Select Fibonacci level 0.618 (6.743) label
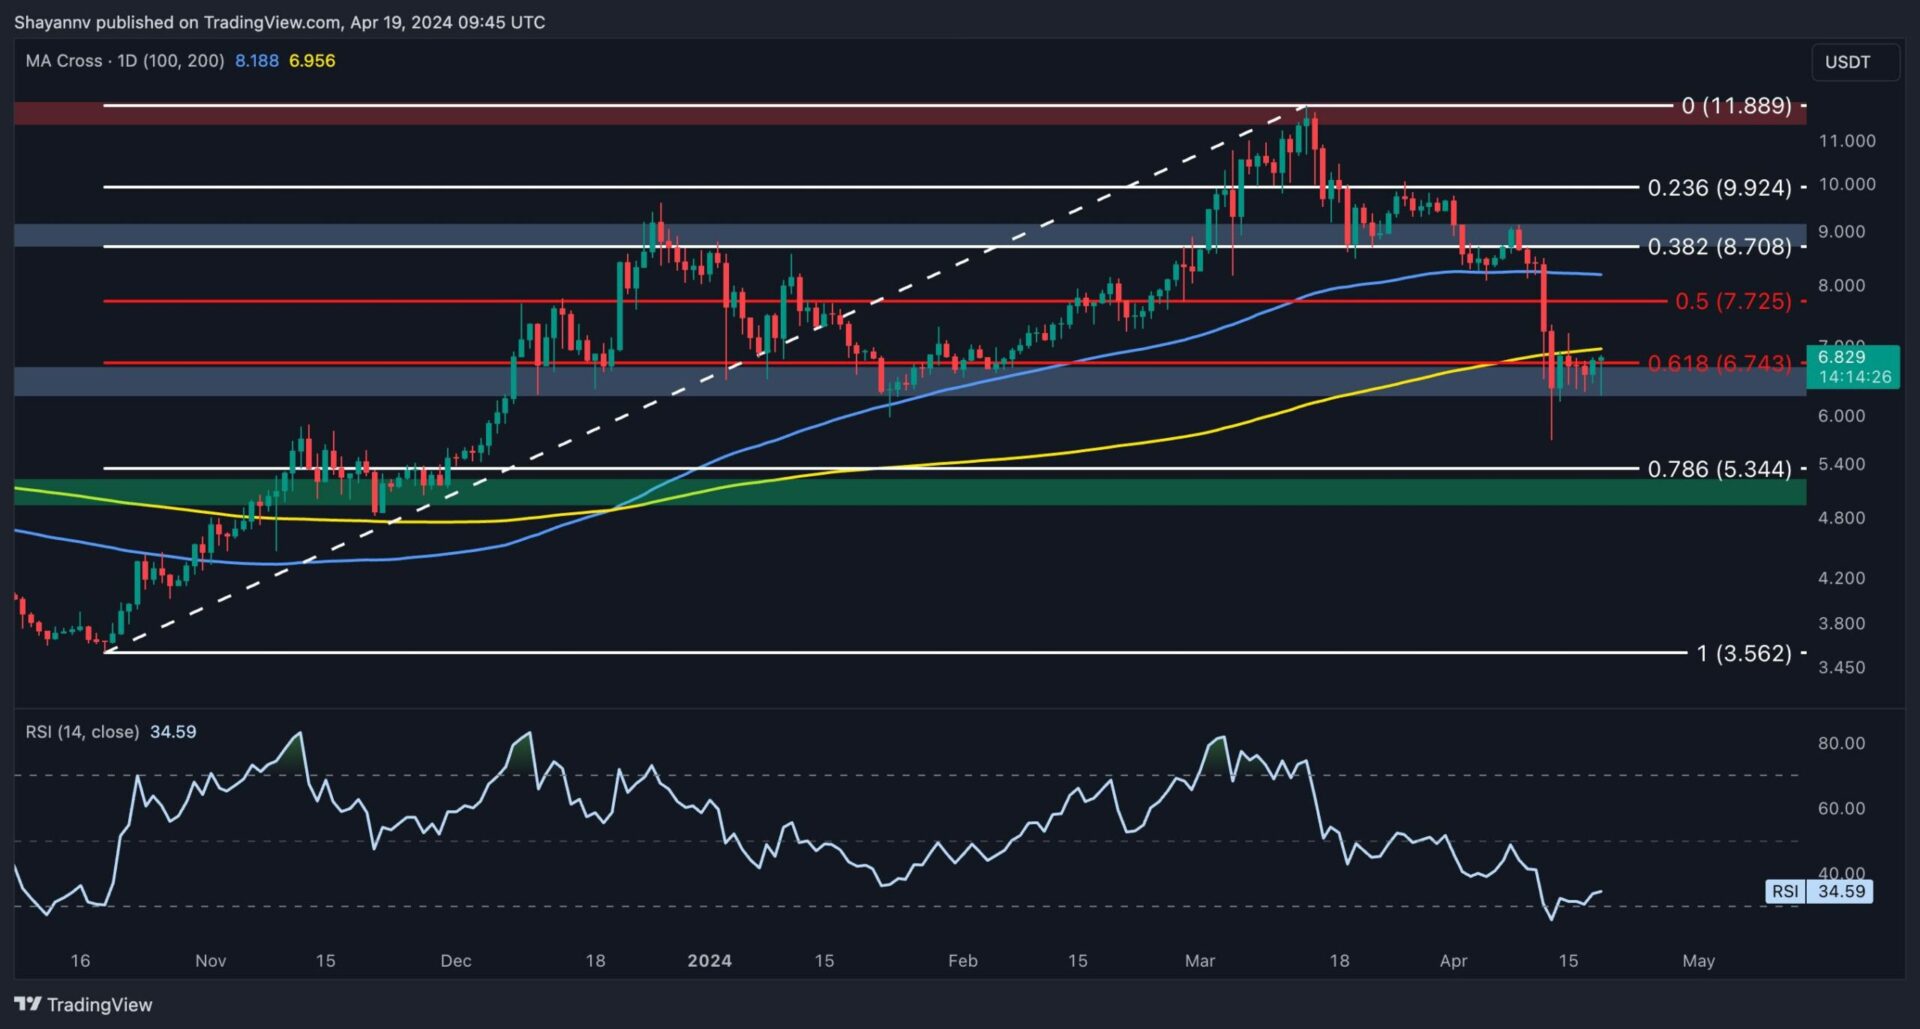1920x1029 pixels. pyautogui.click(x=1719, y=363)
